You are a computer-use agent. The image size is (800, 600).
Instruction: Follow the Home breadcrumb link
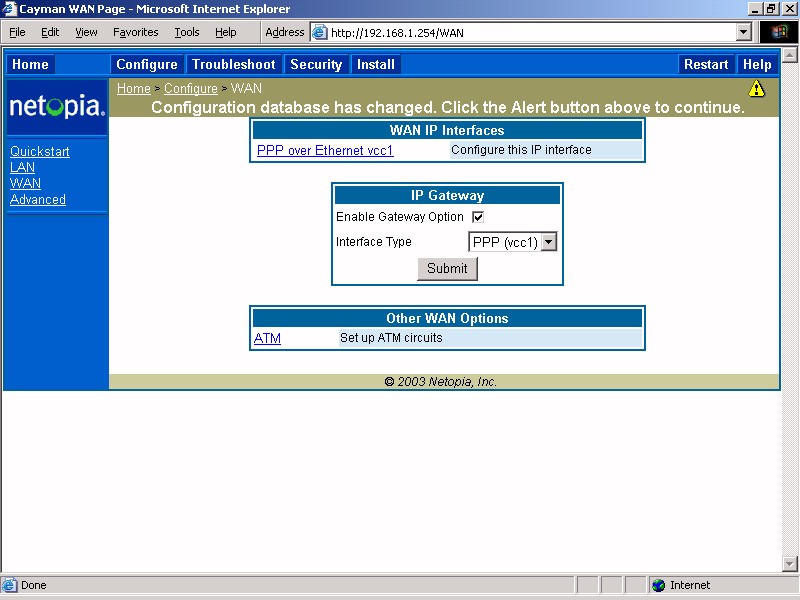pos(134,88)
